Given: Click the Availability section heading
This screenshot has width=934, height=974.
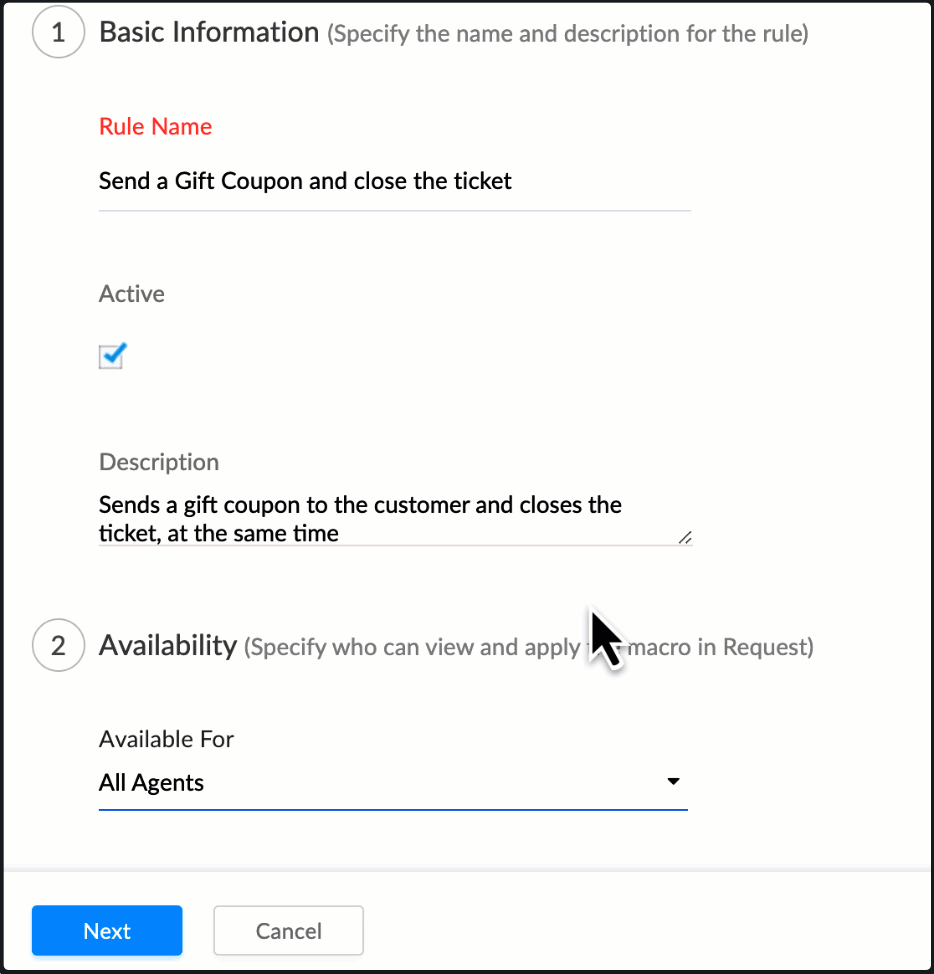Looking at the screenshot, I should tap(168, 645).
